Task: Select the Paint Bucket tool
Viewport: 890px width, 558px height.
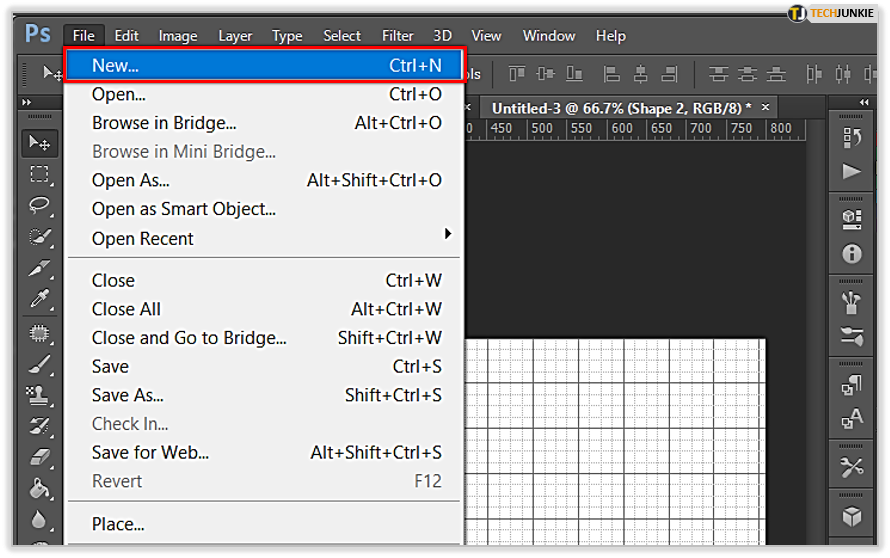Action: [x=39, y=488]
